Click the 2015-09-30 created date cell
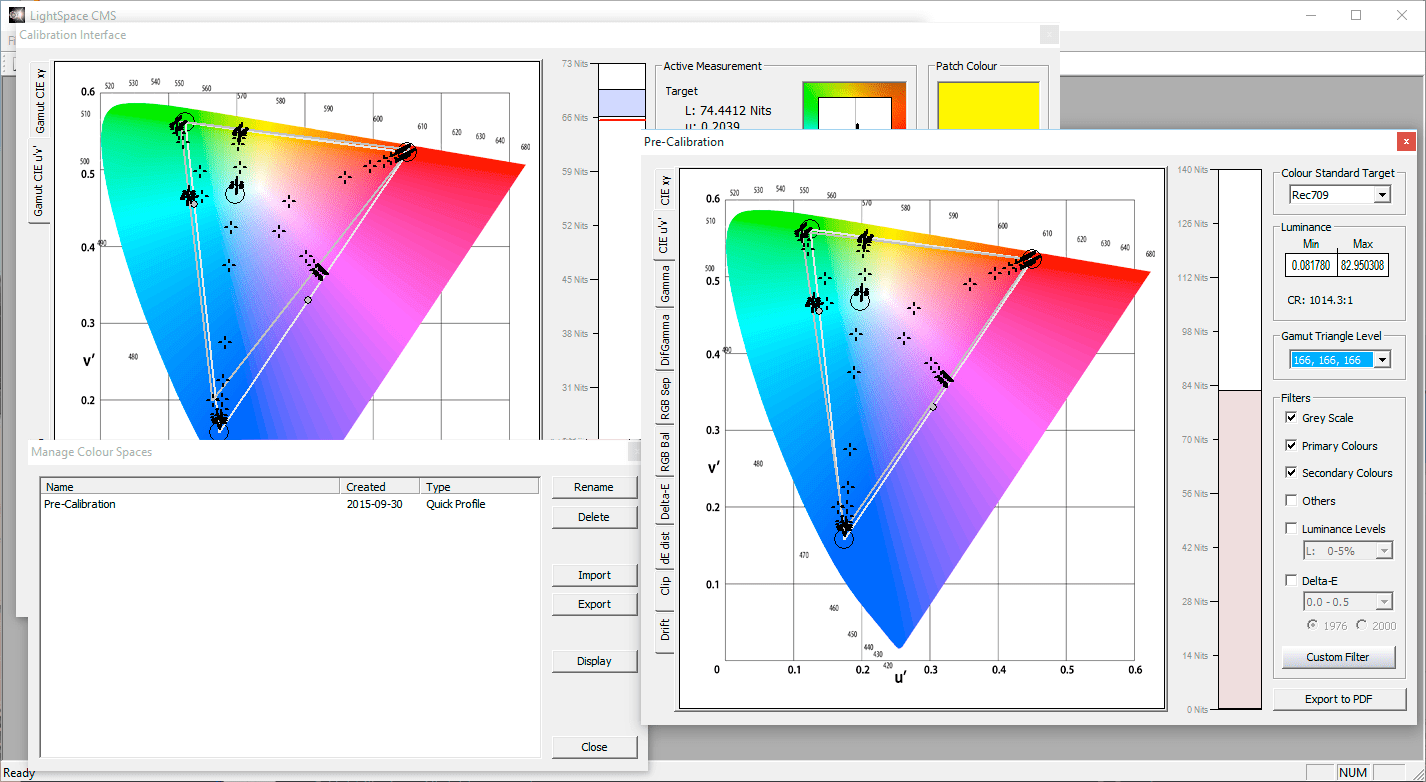1426x782 pixels. [x=374, y=504]
